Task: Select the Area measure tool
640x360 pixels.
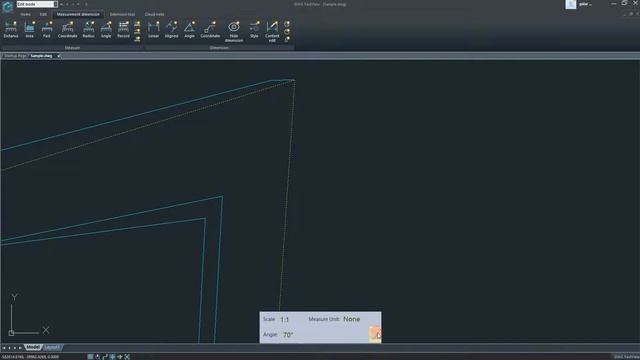Action: coord(29,30)
